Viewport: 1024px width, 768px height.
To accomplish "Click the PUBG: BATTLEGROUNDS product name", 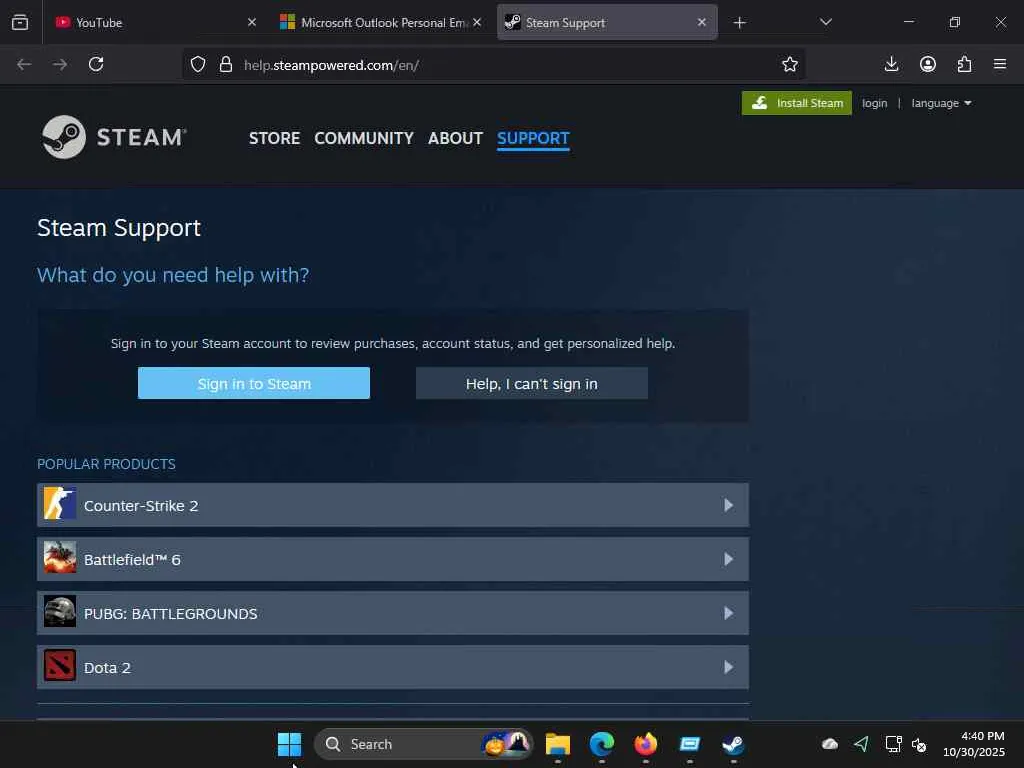I will 170,613.
